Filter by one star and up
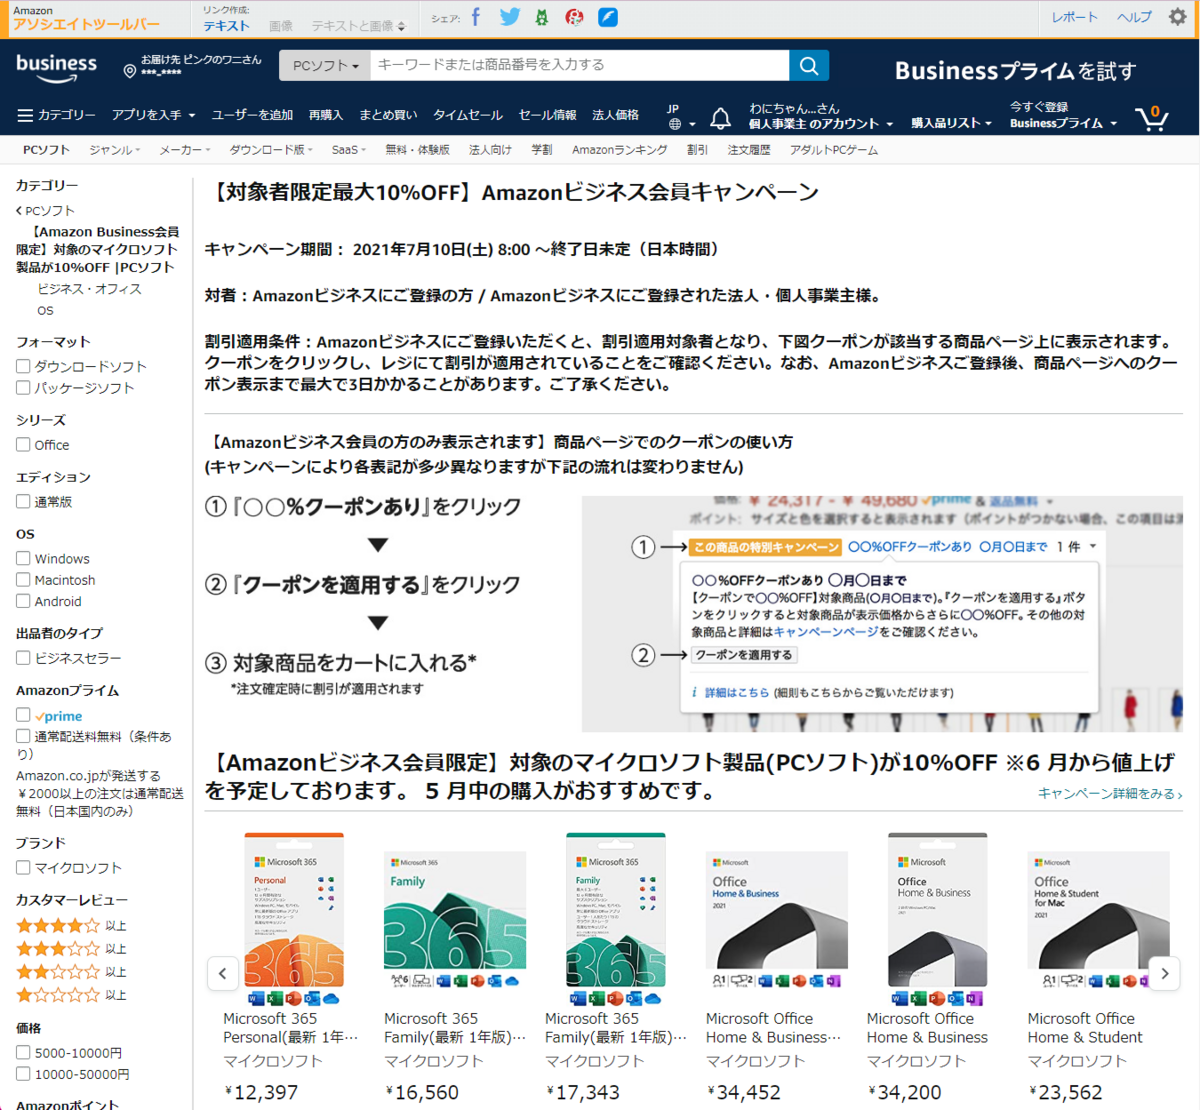The height and width of the screenshot is (1110, 1200). [x=71, y=995]
